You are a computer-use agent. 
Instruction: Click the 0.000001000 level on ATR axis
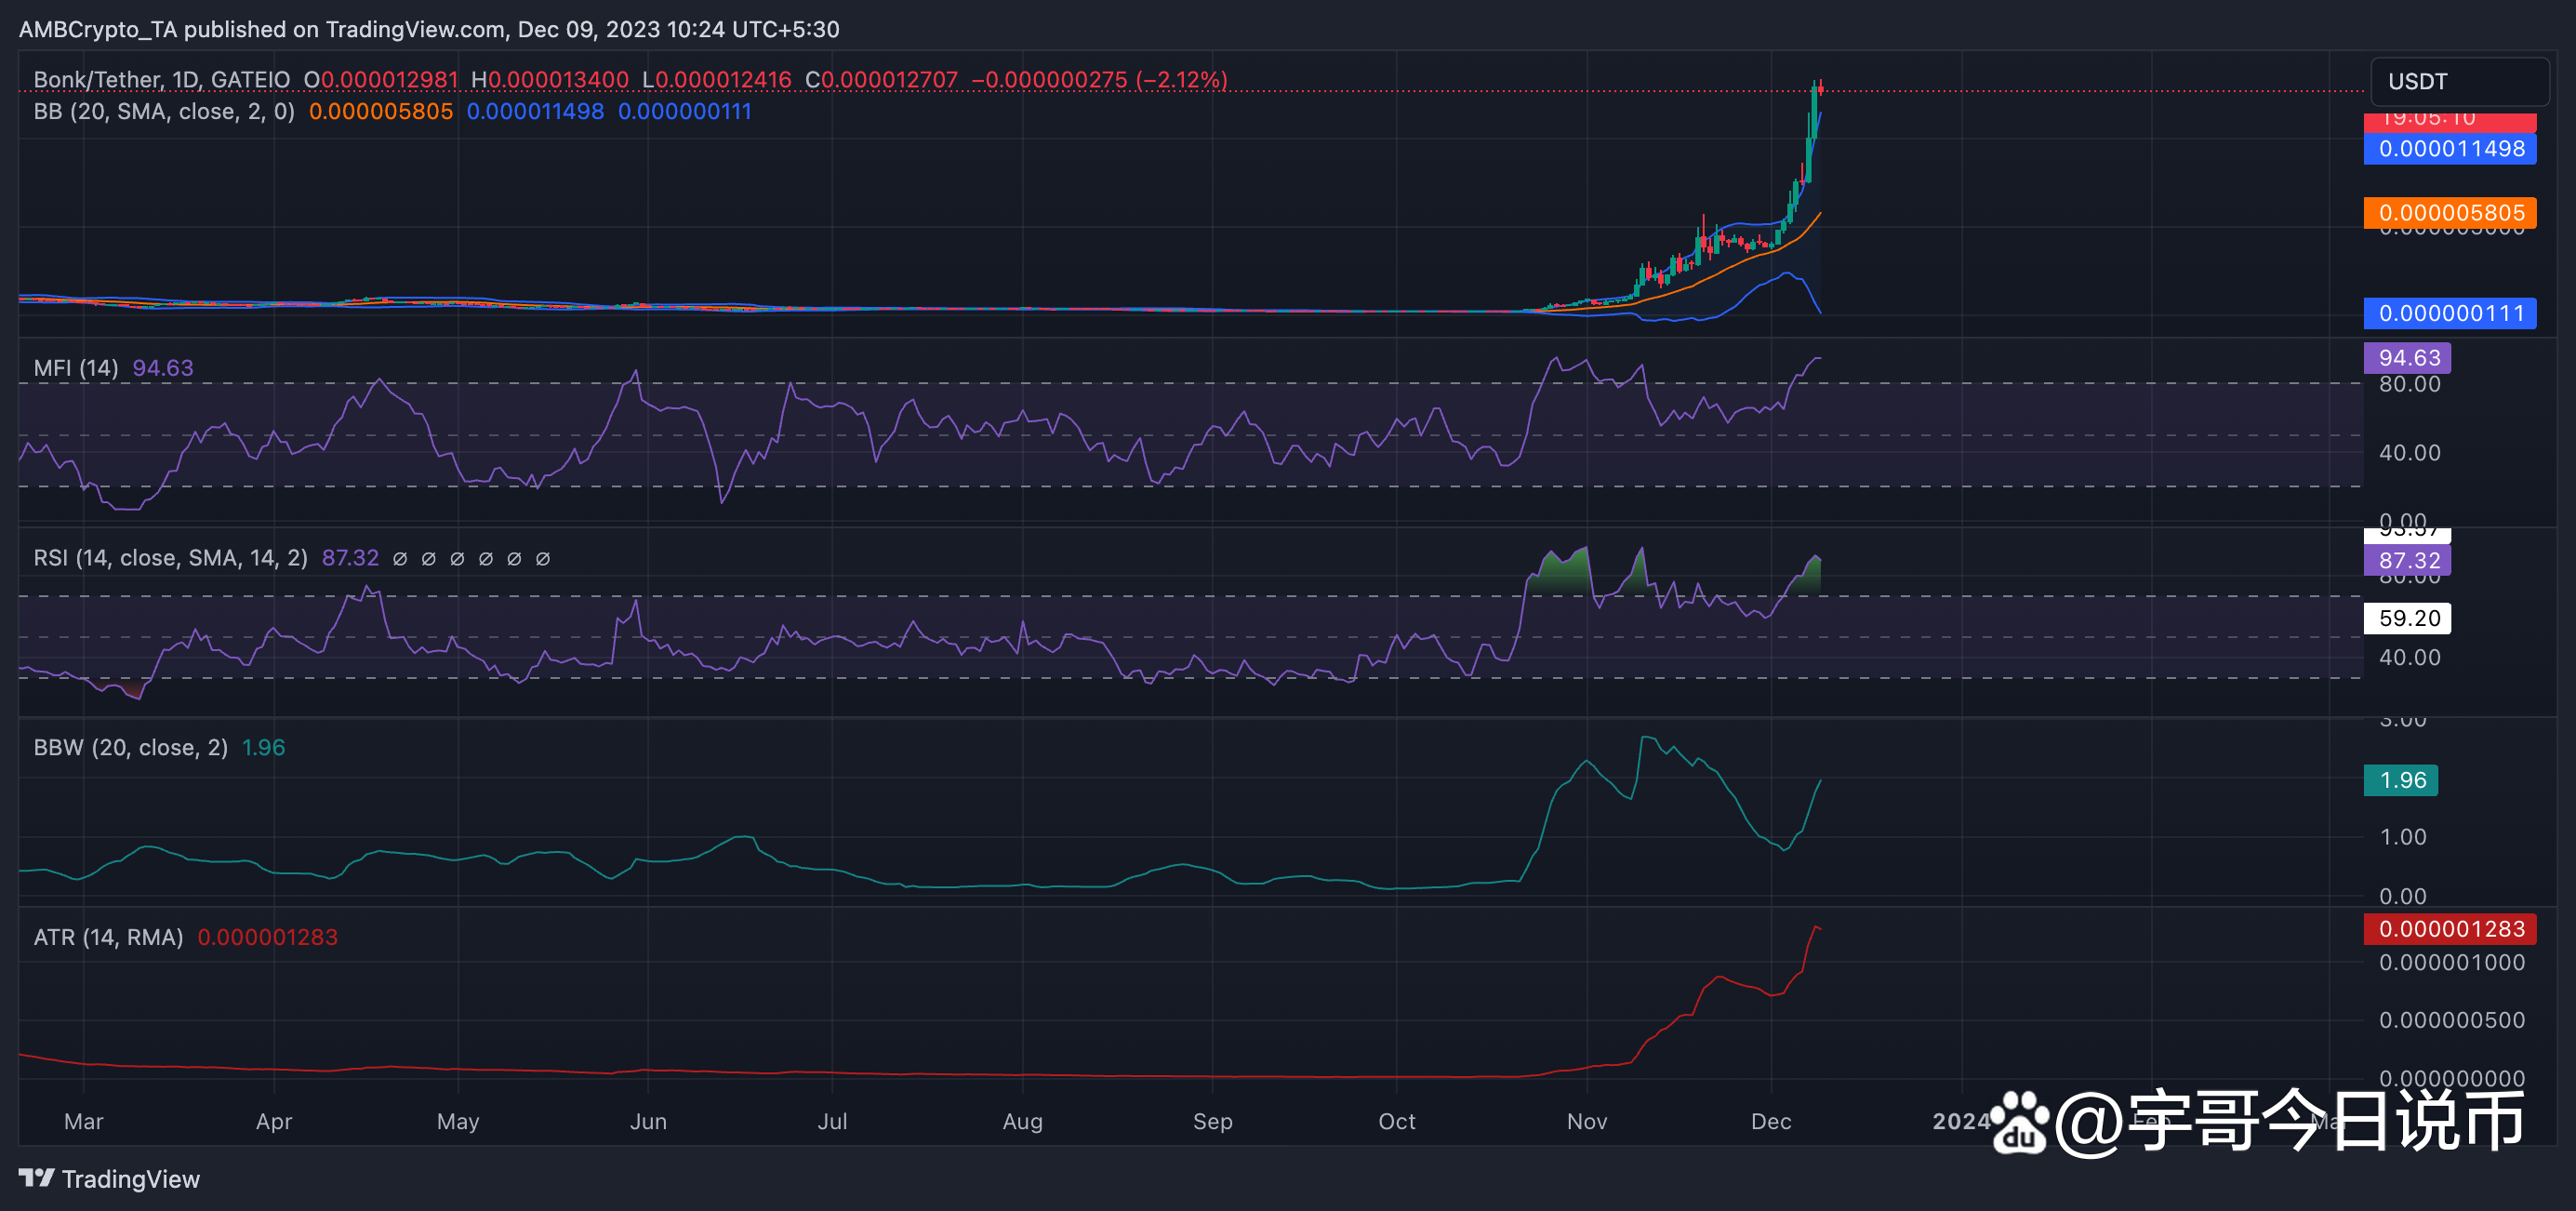2452,962
